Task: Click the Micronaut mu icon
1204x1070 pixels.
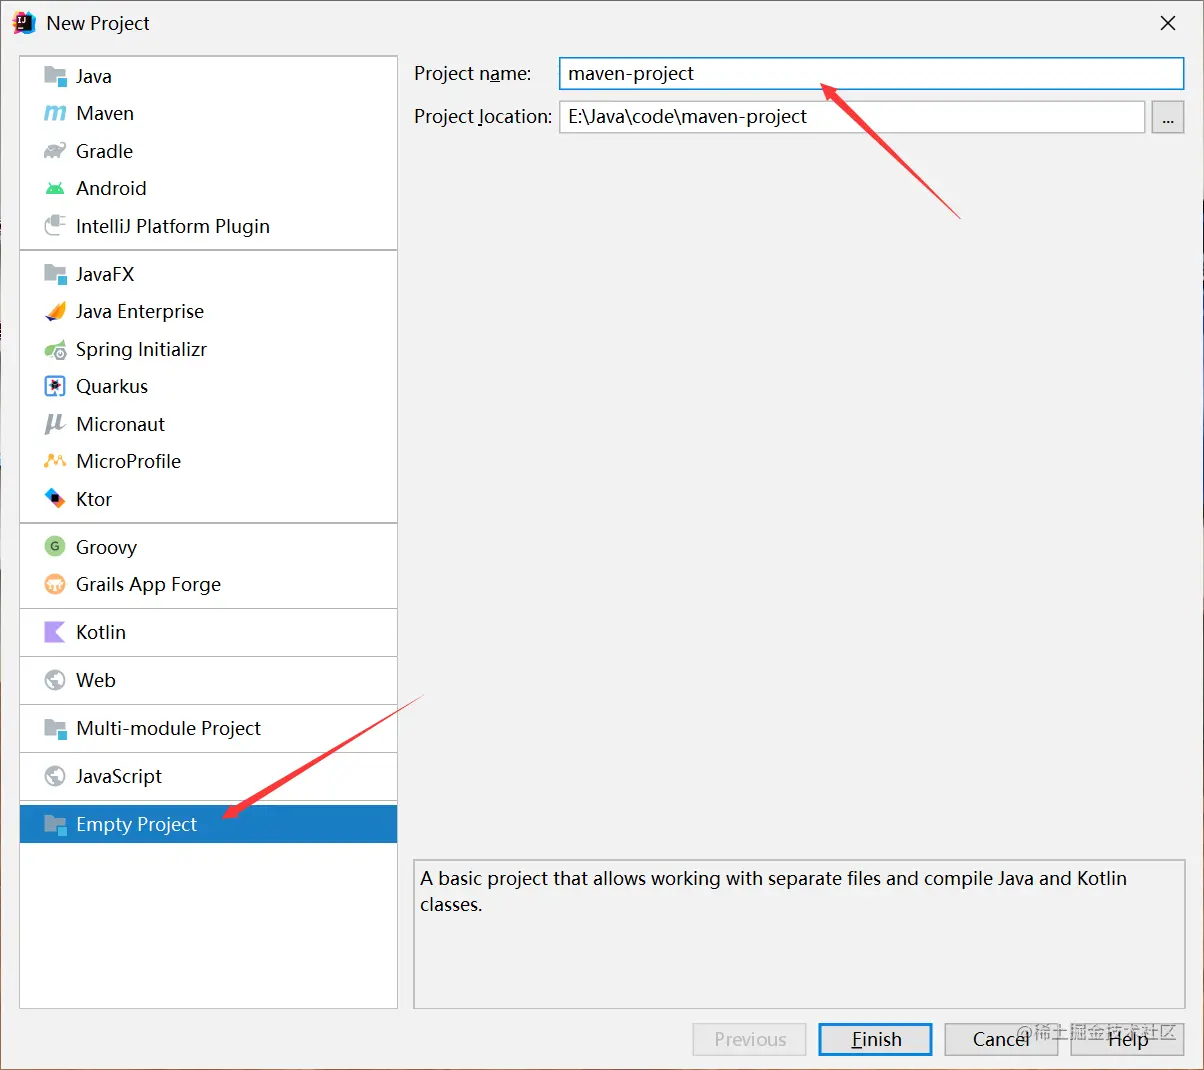Action: click(x=55, y=424)
